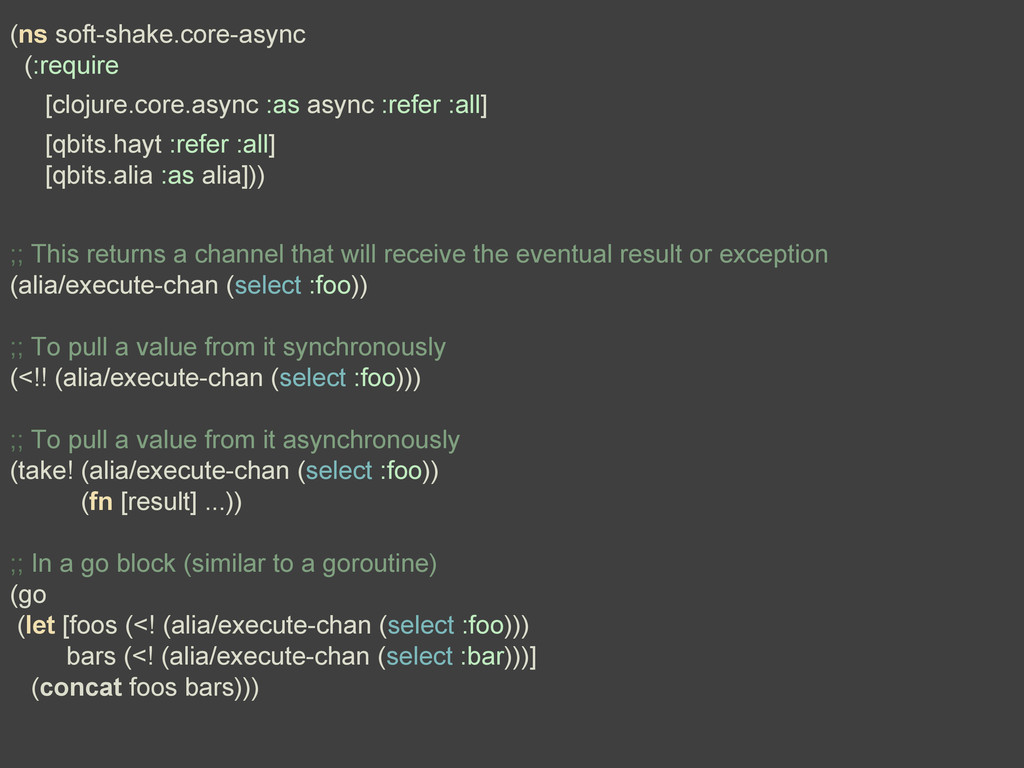Click clojure.core.async in the require vector
Viewport: 1024px width, 768px height.
point(155,105)
